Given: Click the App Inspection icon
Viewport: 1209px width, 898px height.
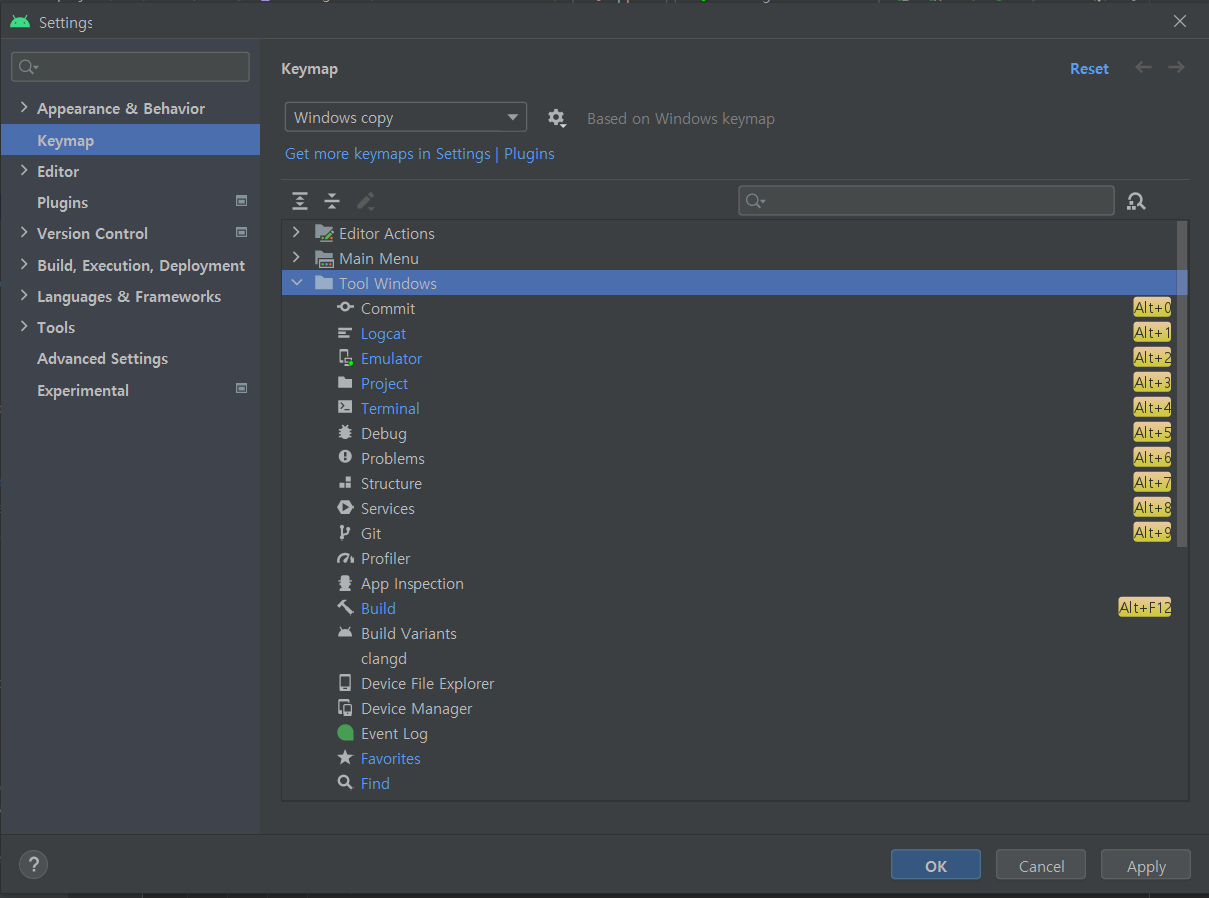Looking at the screenshot, I should [x=345, y=583].
